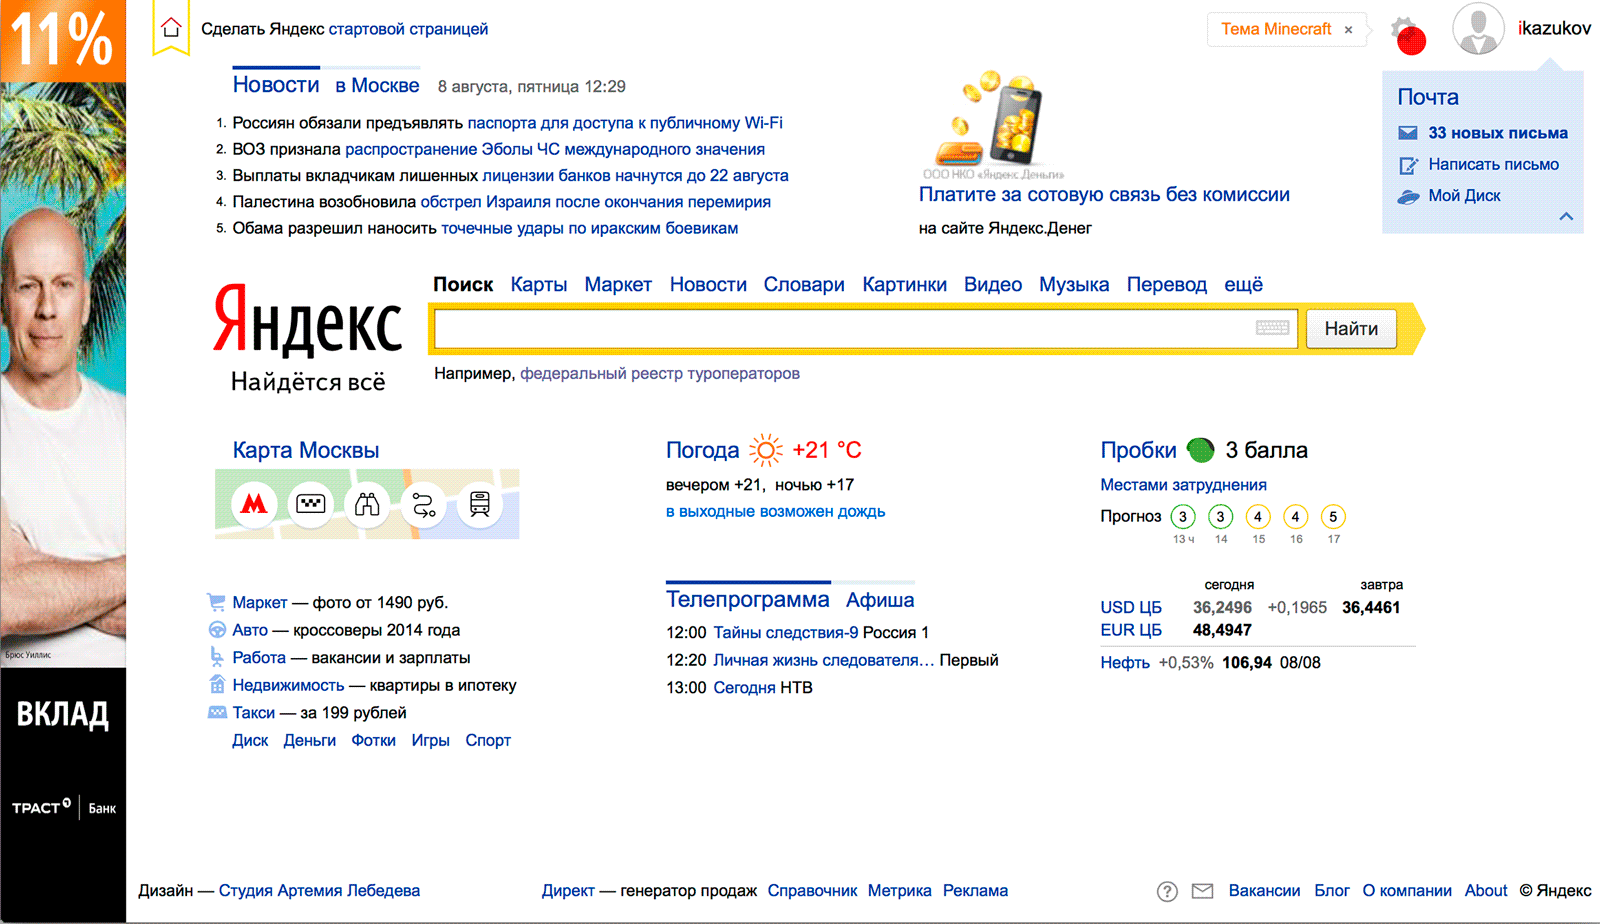The image size is (1600, 924).
Task: Open the Видео service tab
Action: pos(993,285)
